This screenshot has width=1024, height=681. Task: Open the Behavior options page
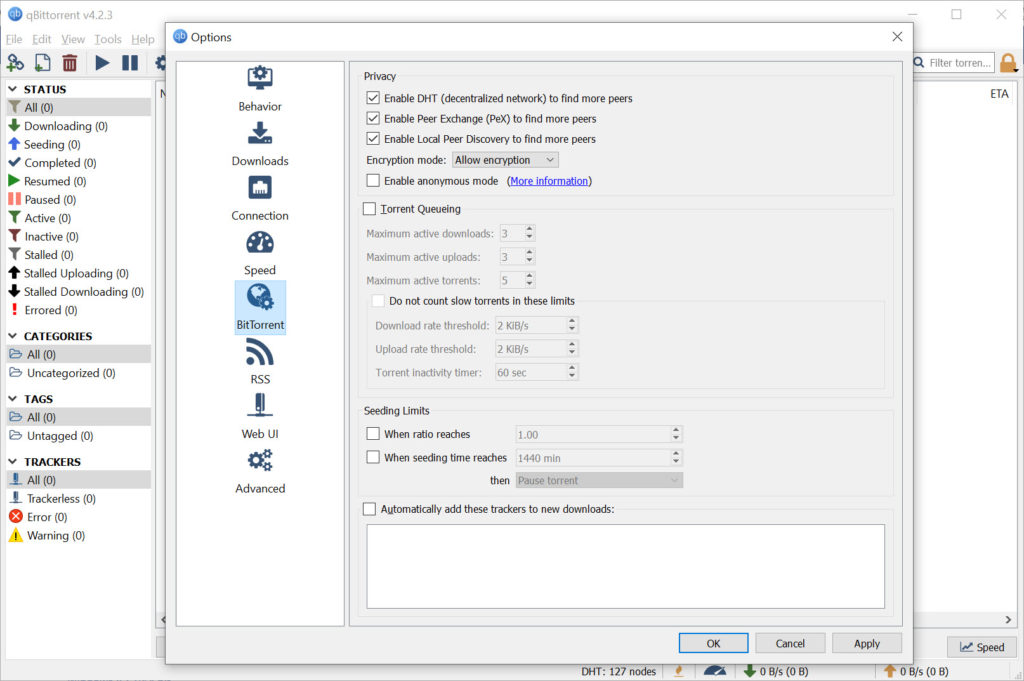tap(260, 89)
